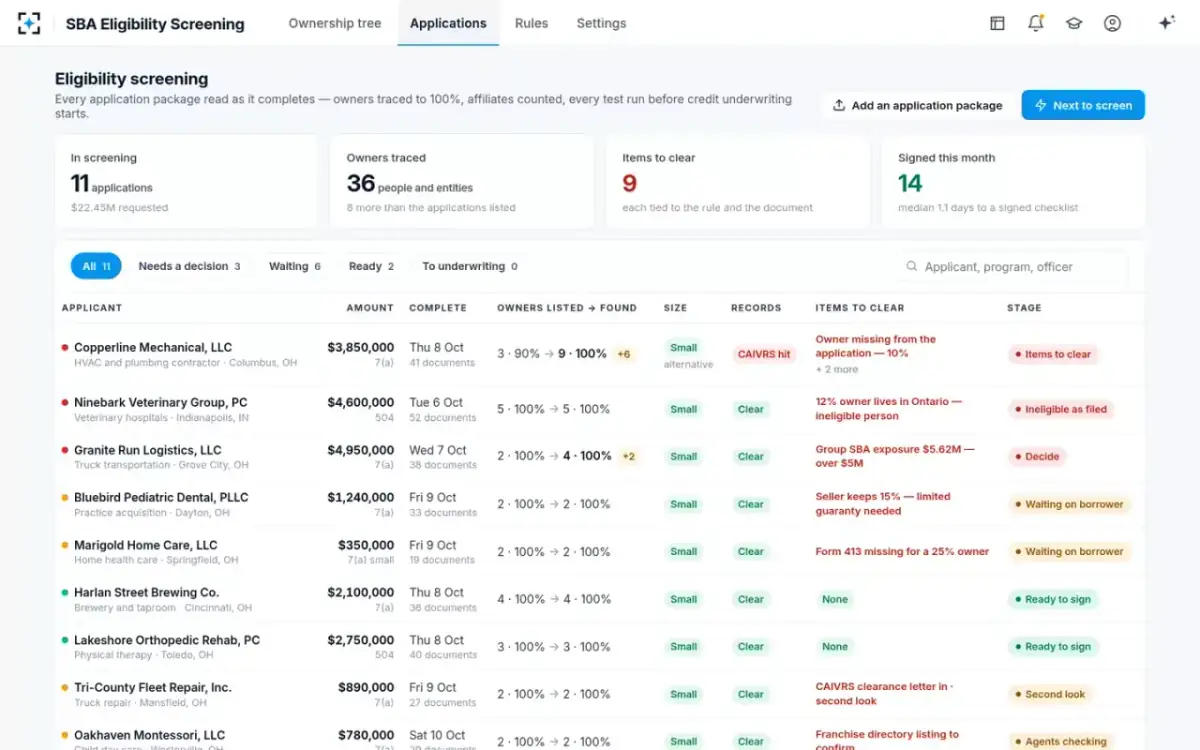1200x750 pixels.
Task: Click the graduation cap learning icon
Action: tap(1074, 23)
